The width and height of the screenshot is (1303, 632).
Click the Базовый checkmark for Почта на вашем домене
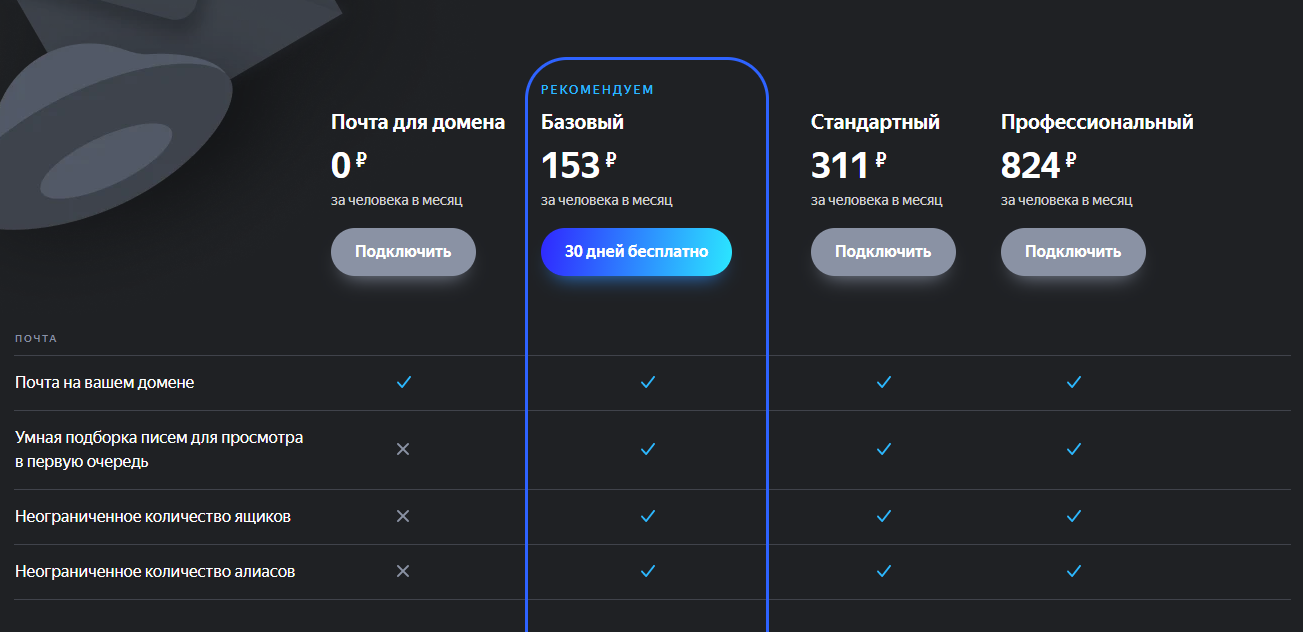(647, 382)
